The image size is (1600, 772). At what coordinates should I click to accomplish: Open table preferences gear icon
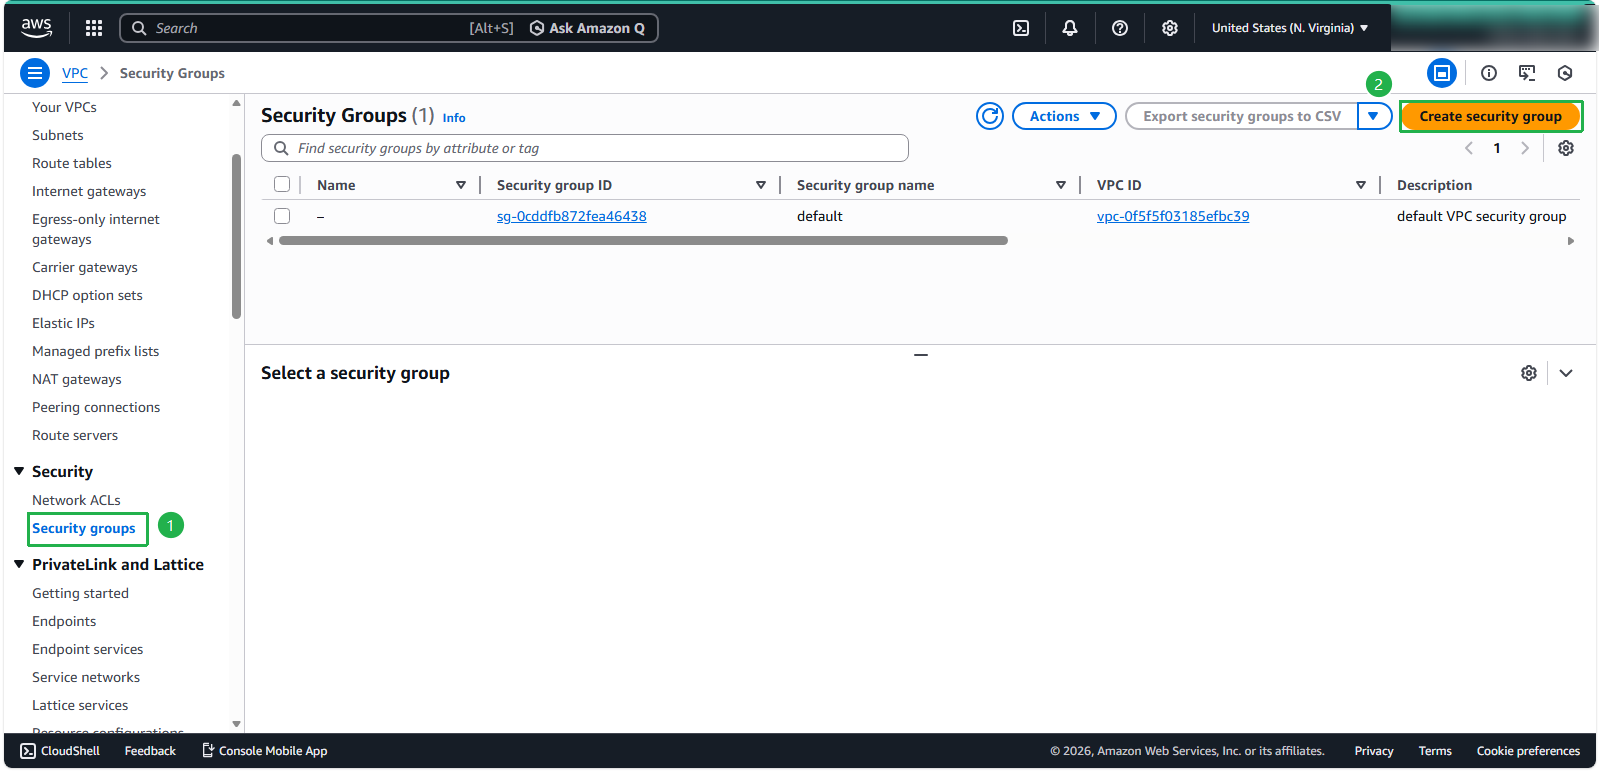[1566, 148]
